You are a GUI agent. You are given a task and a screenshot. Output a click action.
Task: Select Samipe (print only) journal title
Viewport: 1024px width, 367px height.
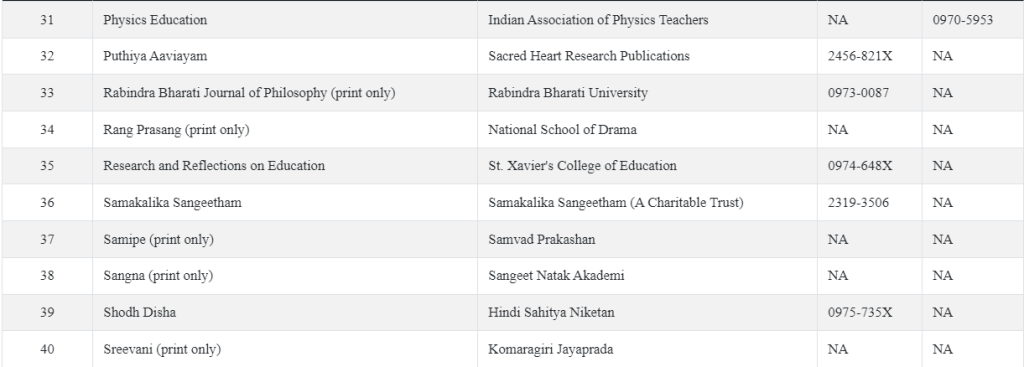[x=158, y=239]
